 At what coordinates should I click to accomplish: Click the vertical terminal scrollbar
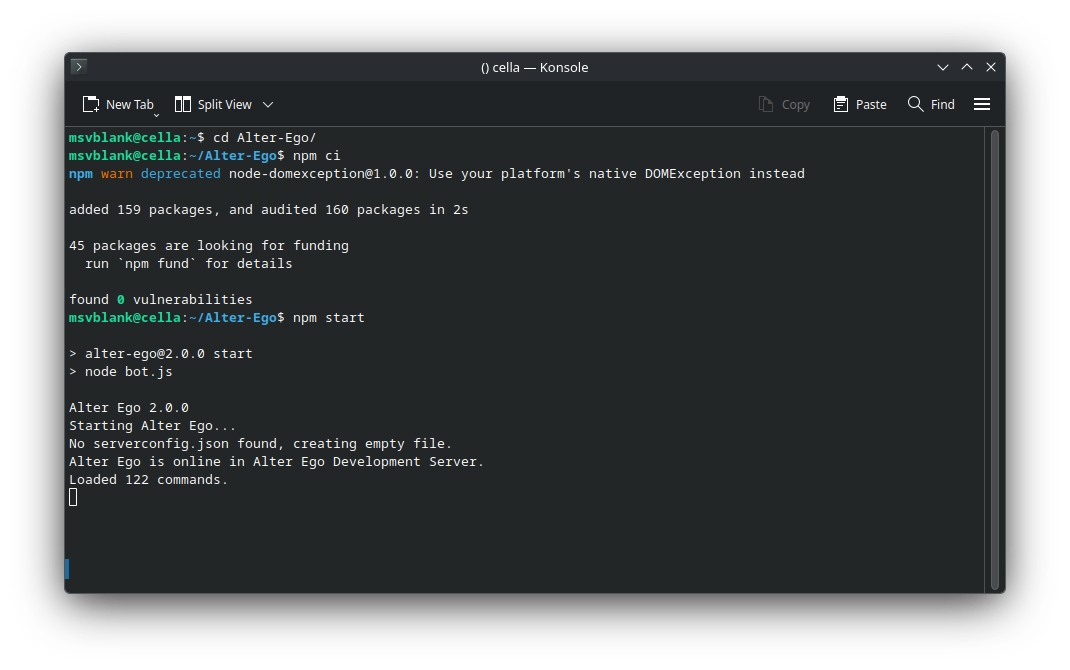[995, 360]
